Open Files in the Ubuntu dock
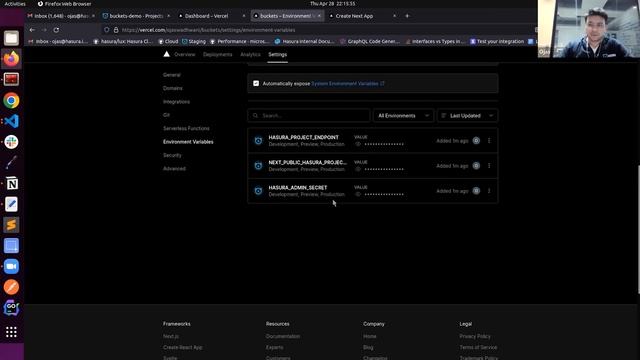Viewport: 640px width, 360px height. 11,38
